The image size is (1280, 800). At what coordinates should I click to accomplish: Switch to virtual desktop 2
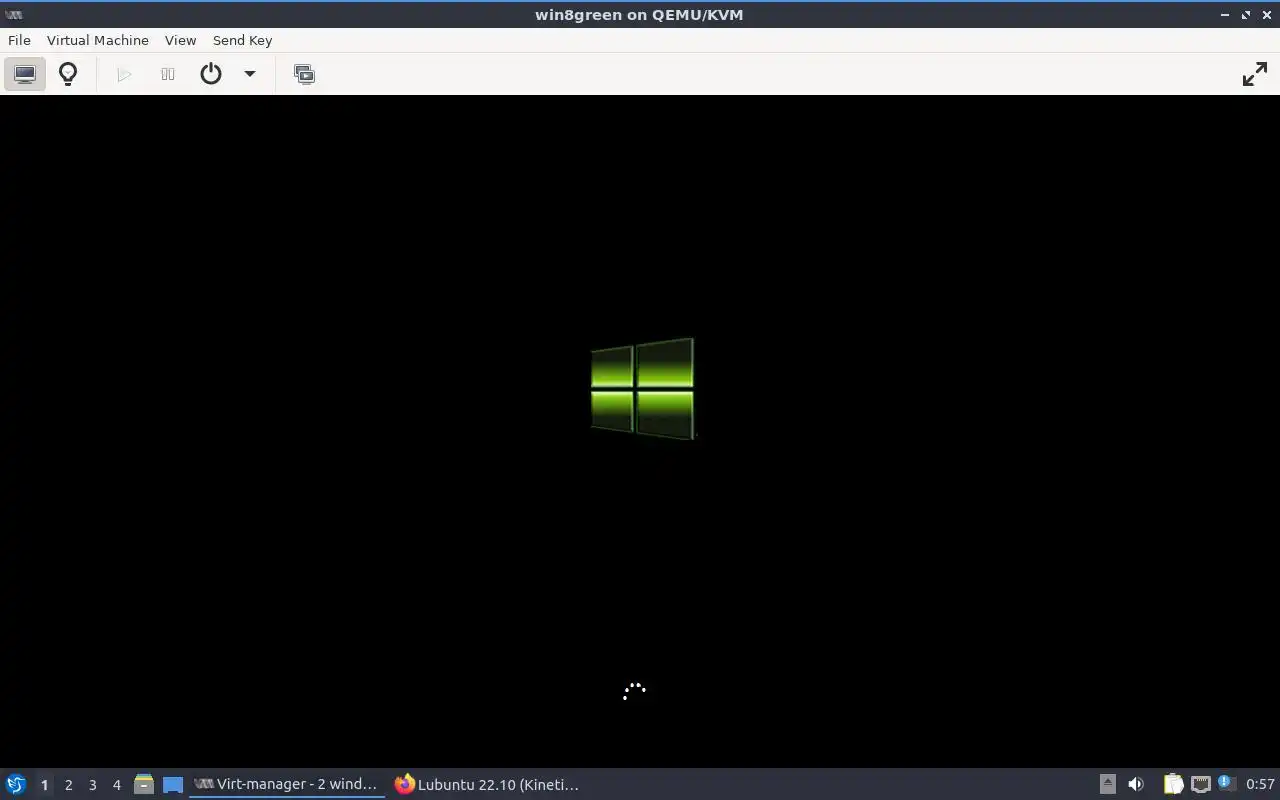click(x=68, y=784)
